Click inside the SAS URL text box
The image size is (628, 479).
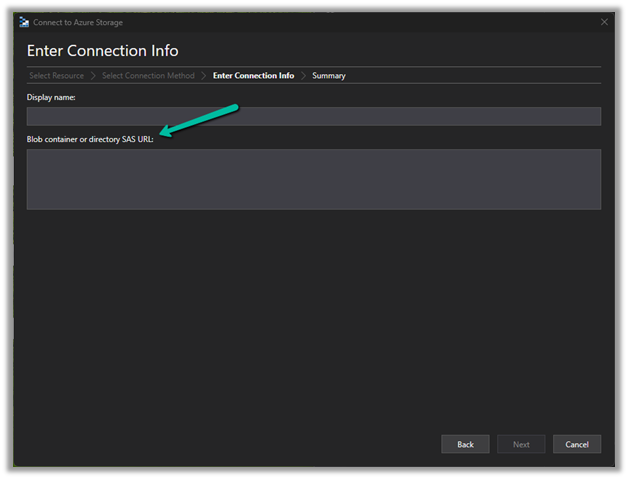(313, 179)
